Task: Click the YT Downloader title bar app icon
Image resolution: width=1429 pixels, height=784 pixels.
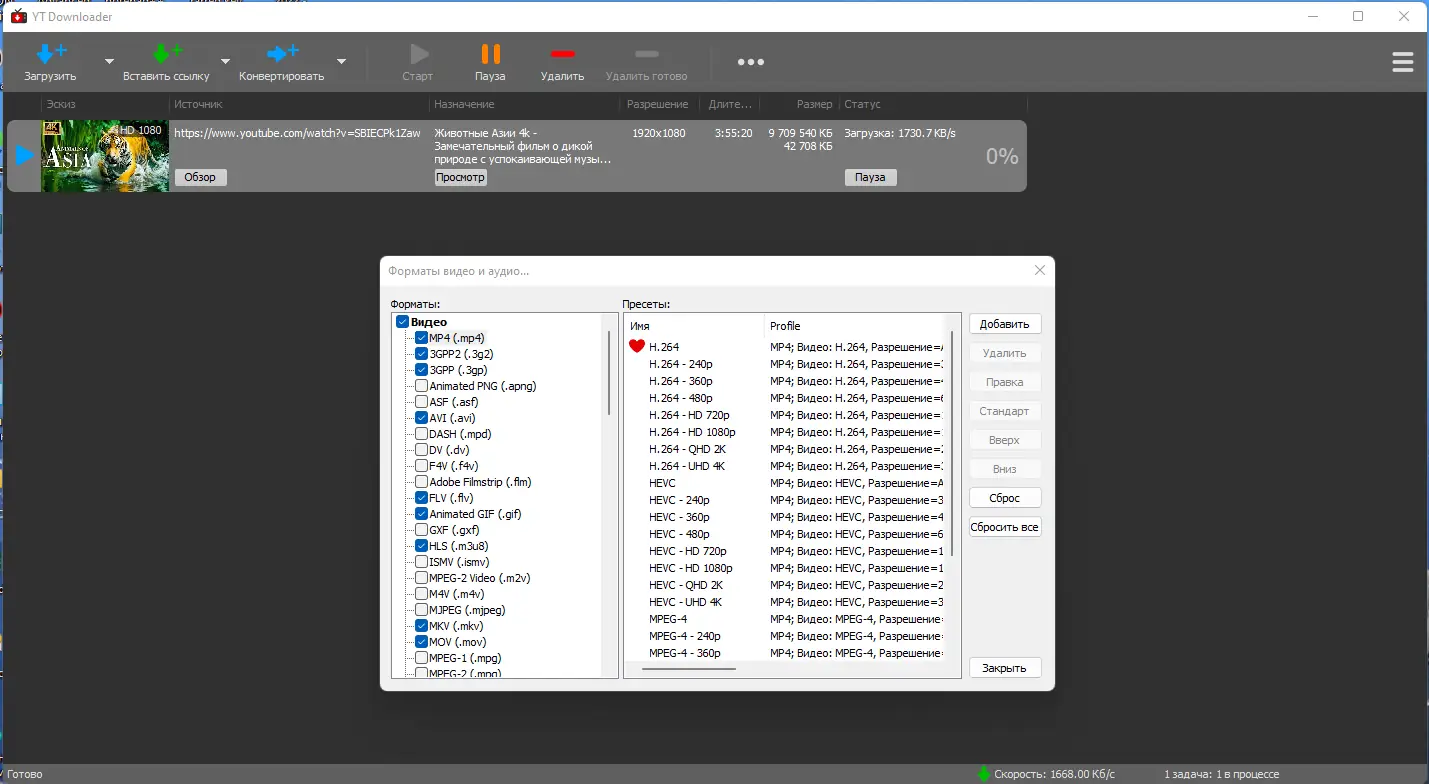Action: click(17, 16)
